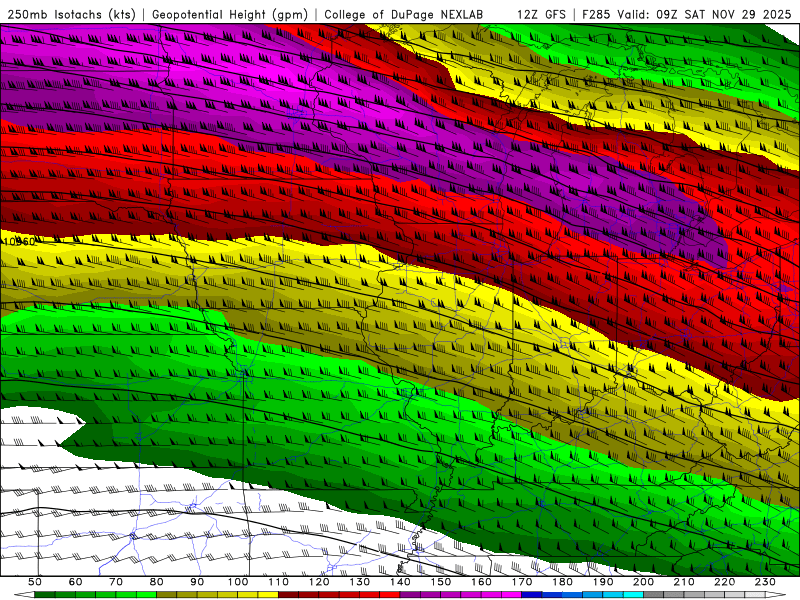
Task: Click the '110' value on the color scale
Action: tap(279, 582)
